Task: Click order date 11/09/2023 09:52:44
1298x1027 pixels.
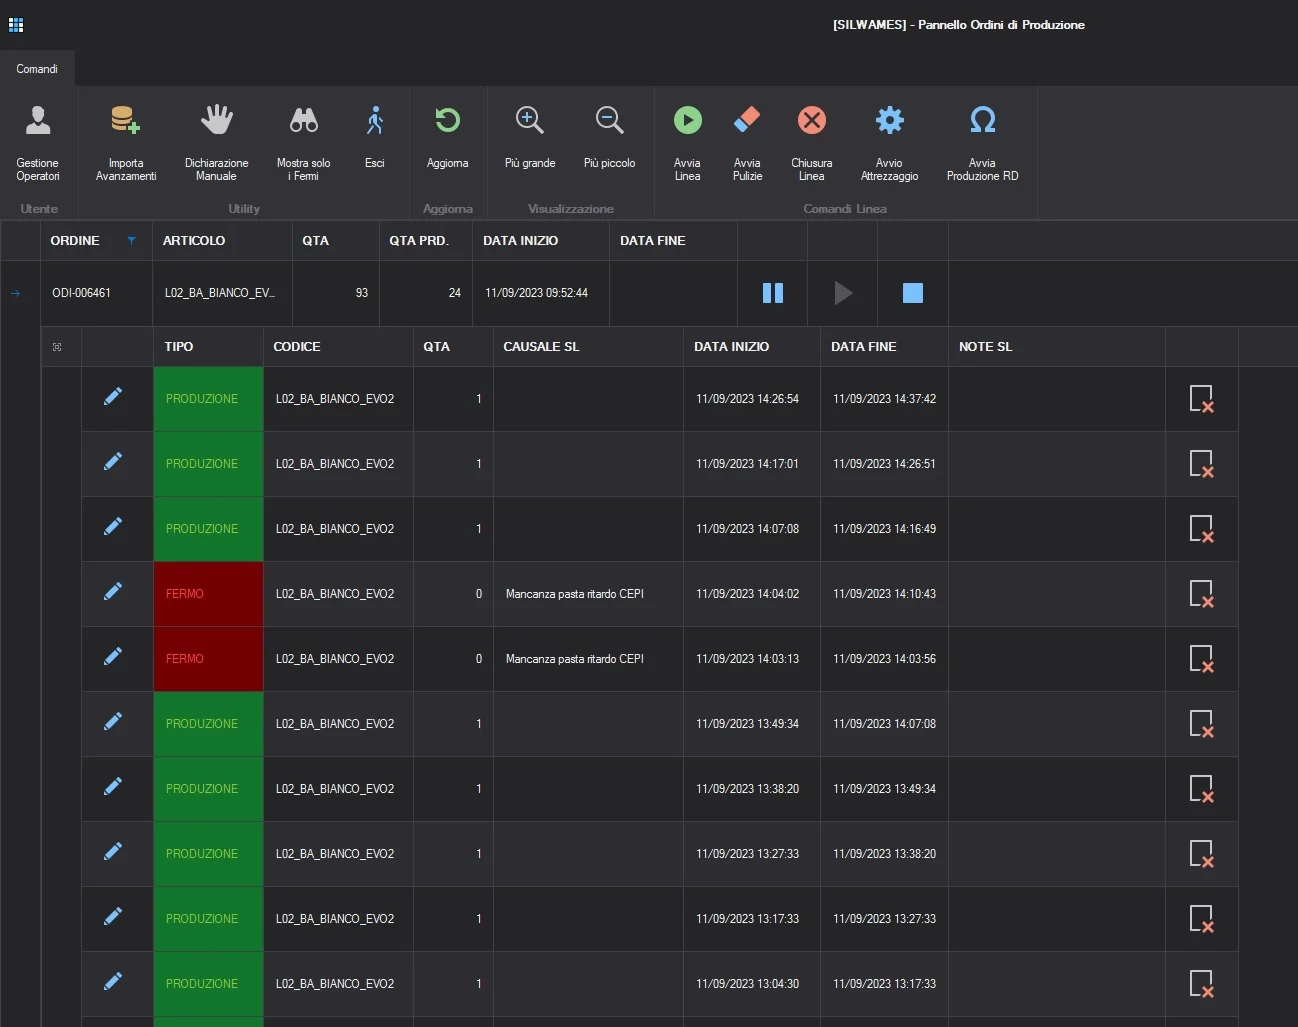Action: pyautogui.click(x=541, y=293)
